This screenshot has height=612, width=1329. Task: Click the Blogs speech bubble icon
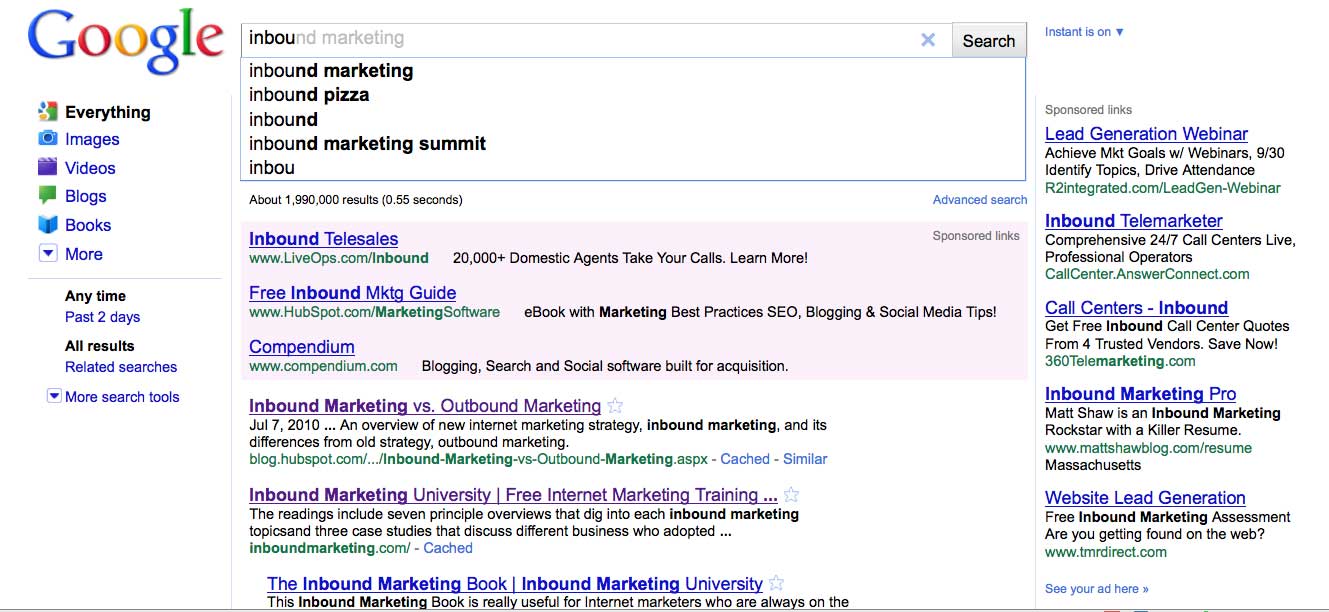tap(47, 195)
